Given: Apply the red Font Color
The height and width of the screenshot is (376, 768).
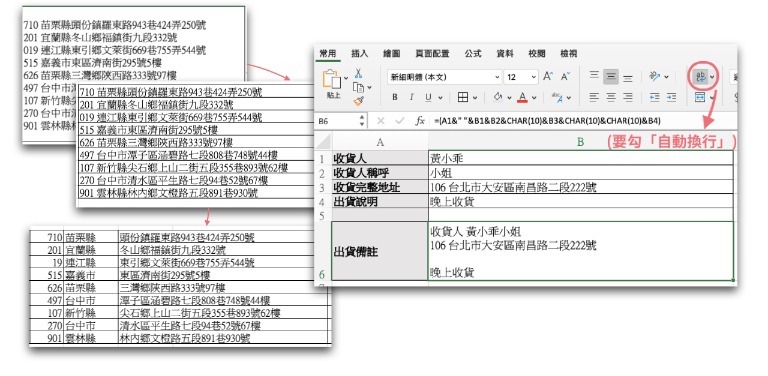Looking at the screenshot, I should point(523,97).
